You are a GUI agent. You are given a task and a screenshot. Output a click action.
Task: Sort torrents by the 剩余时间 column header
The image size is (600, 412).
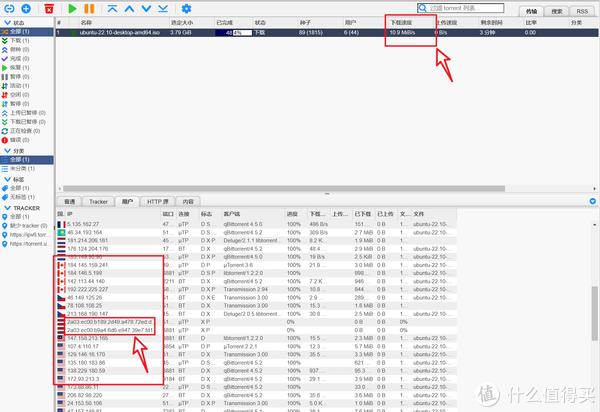click(x=491, y=23)
